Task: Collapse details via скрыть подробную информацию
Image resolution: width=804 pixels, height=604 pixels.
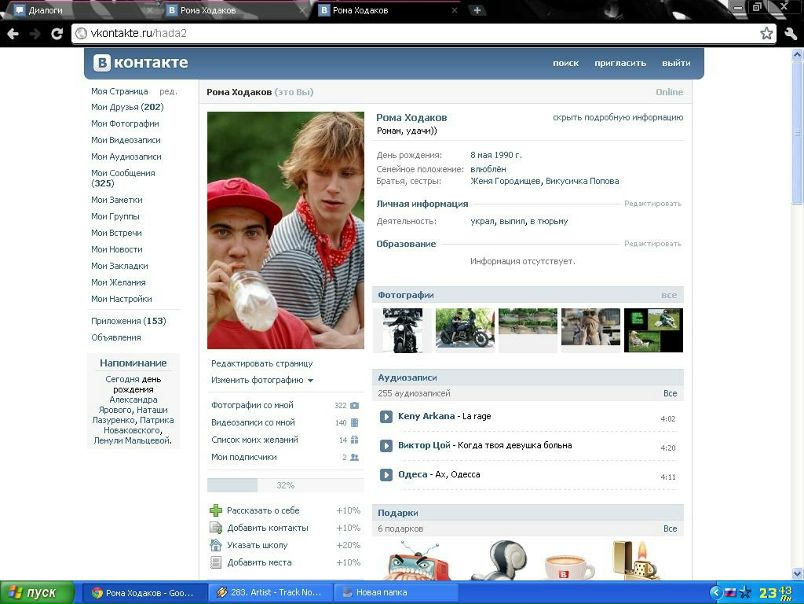Action: coord(617,117)
